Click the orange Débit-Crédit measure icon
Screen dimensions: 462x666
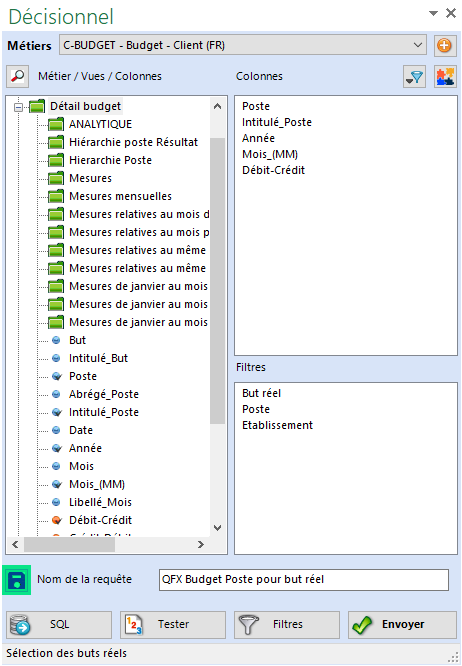click(x=56, y=520)
